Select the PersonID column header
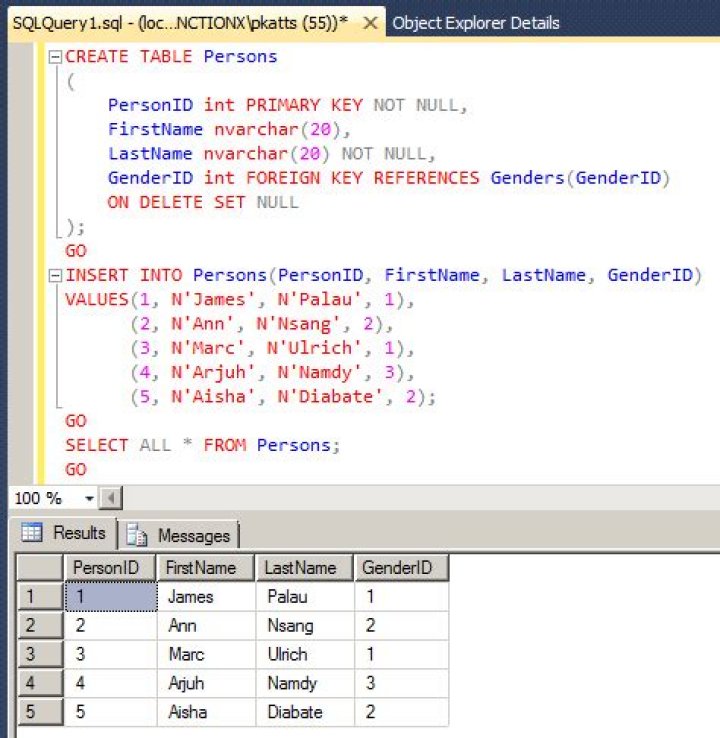 tap(110, 568)
